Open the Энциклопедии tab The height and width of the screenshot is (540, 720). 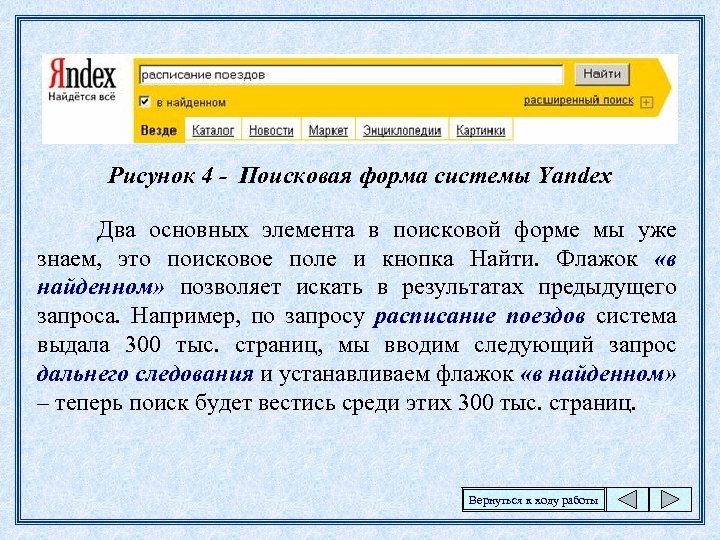click(402, 131)
